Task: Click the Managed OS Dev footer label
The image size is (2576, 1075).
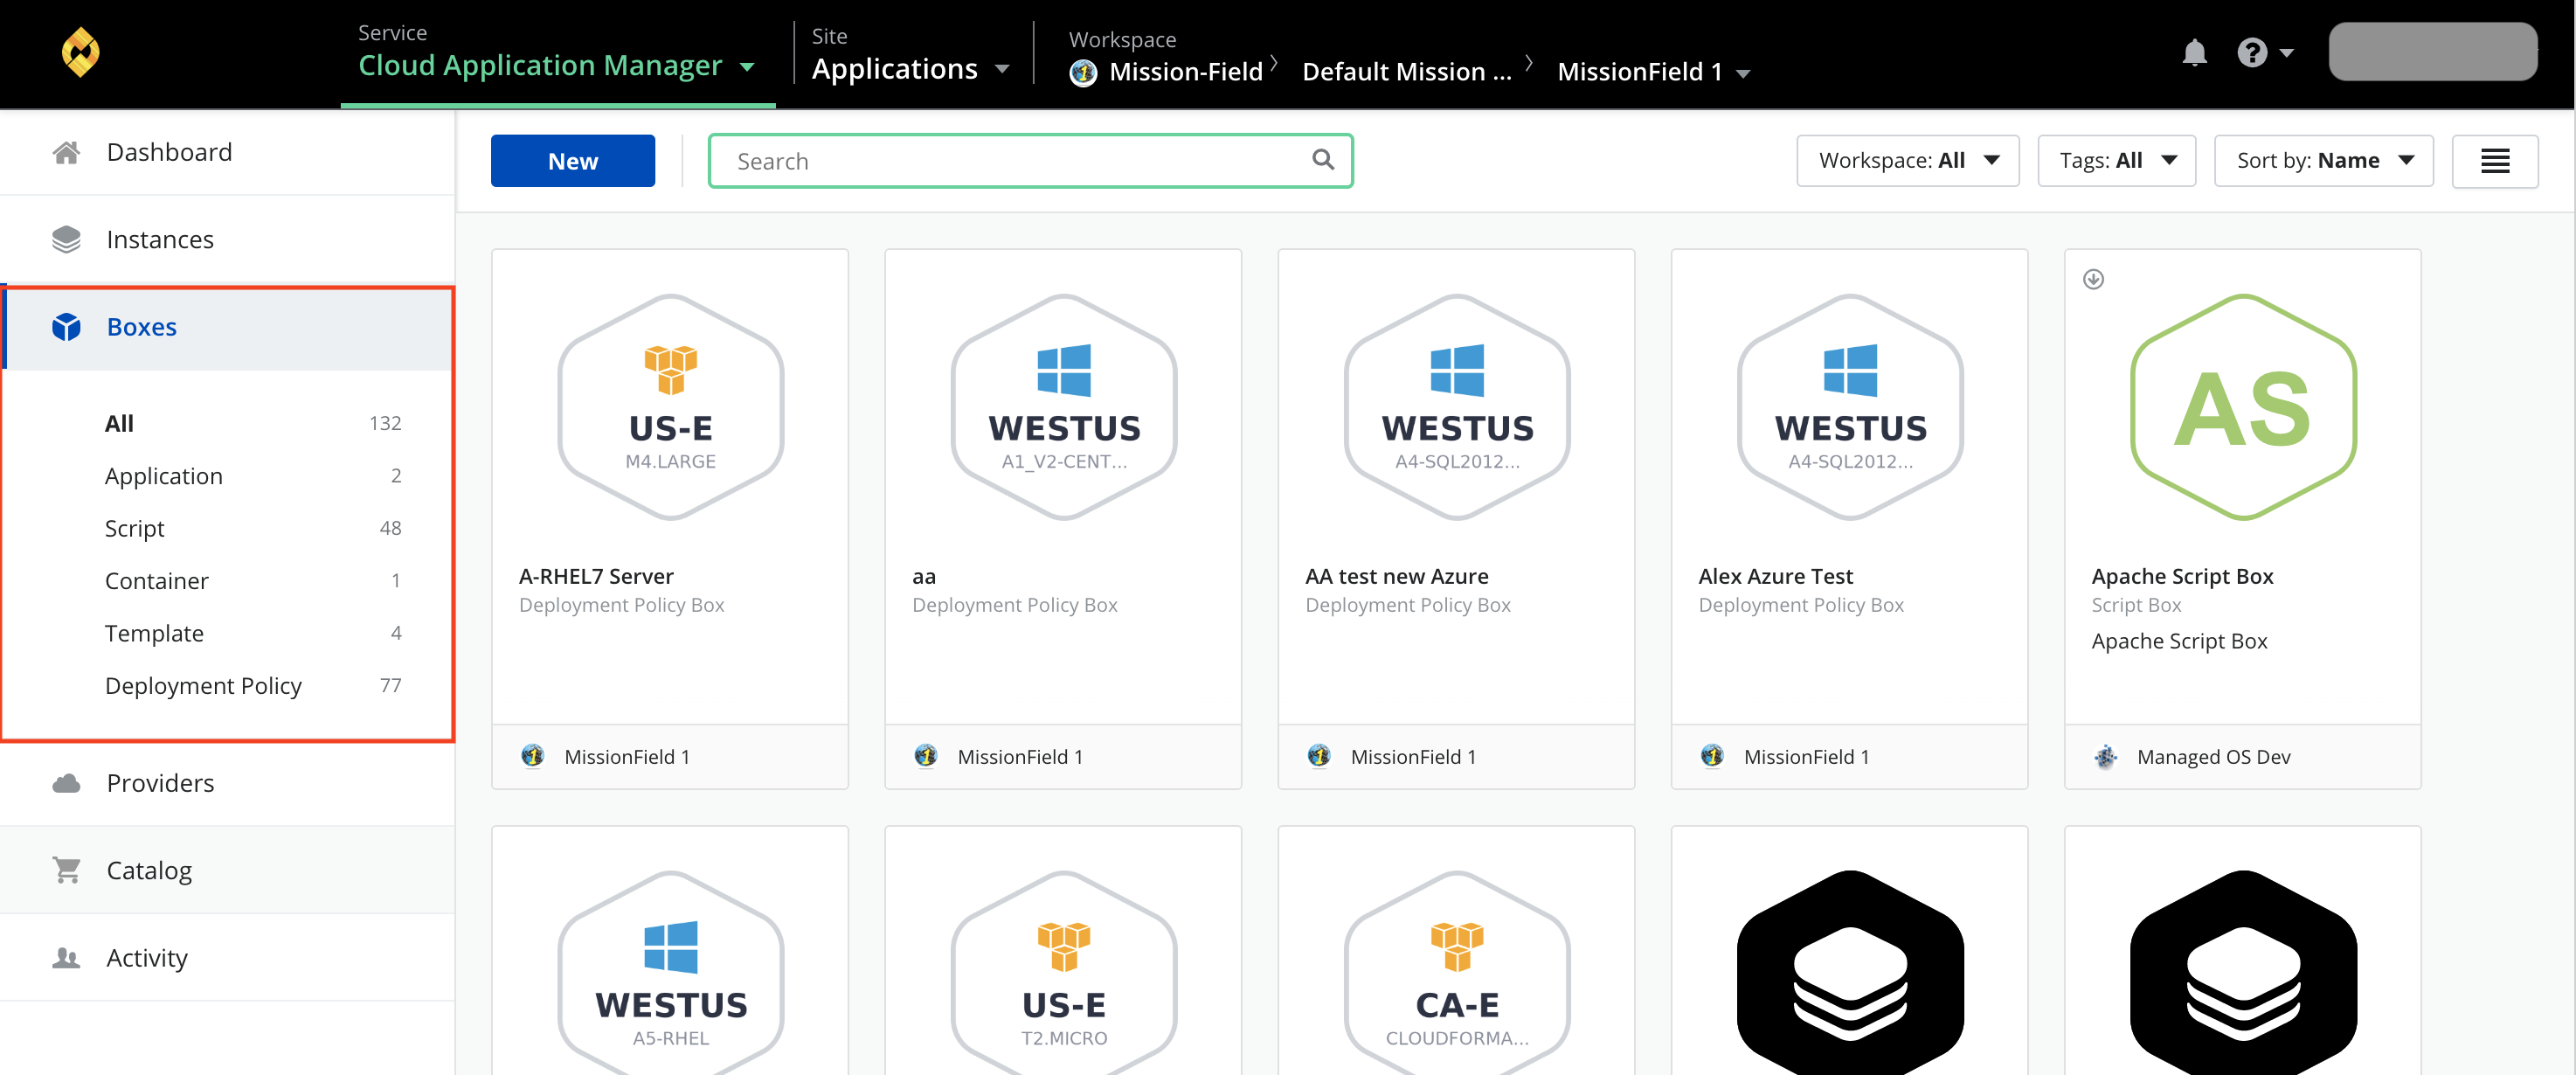Action: pos(2213,757)
